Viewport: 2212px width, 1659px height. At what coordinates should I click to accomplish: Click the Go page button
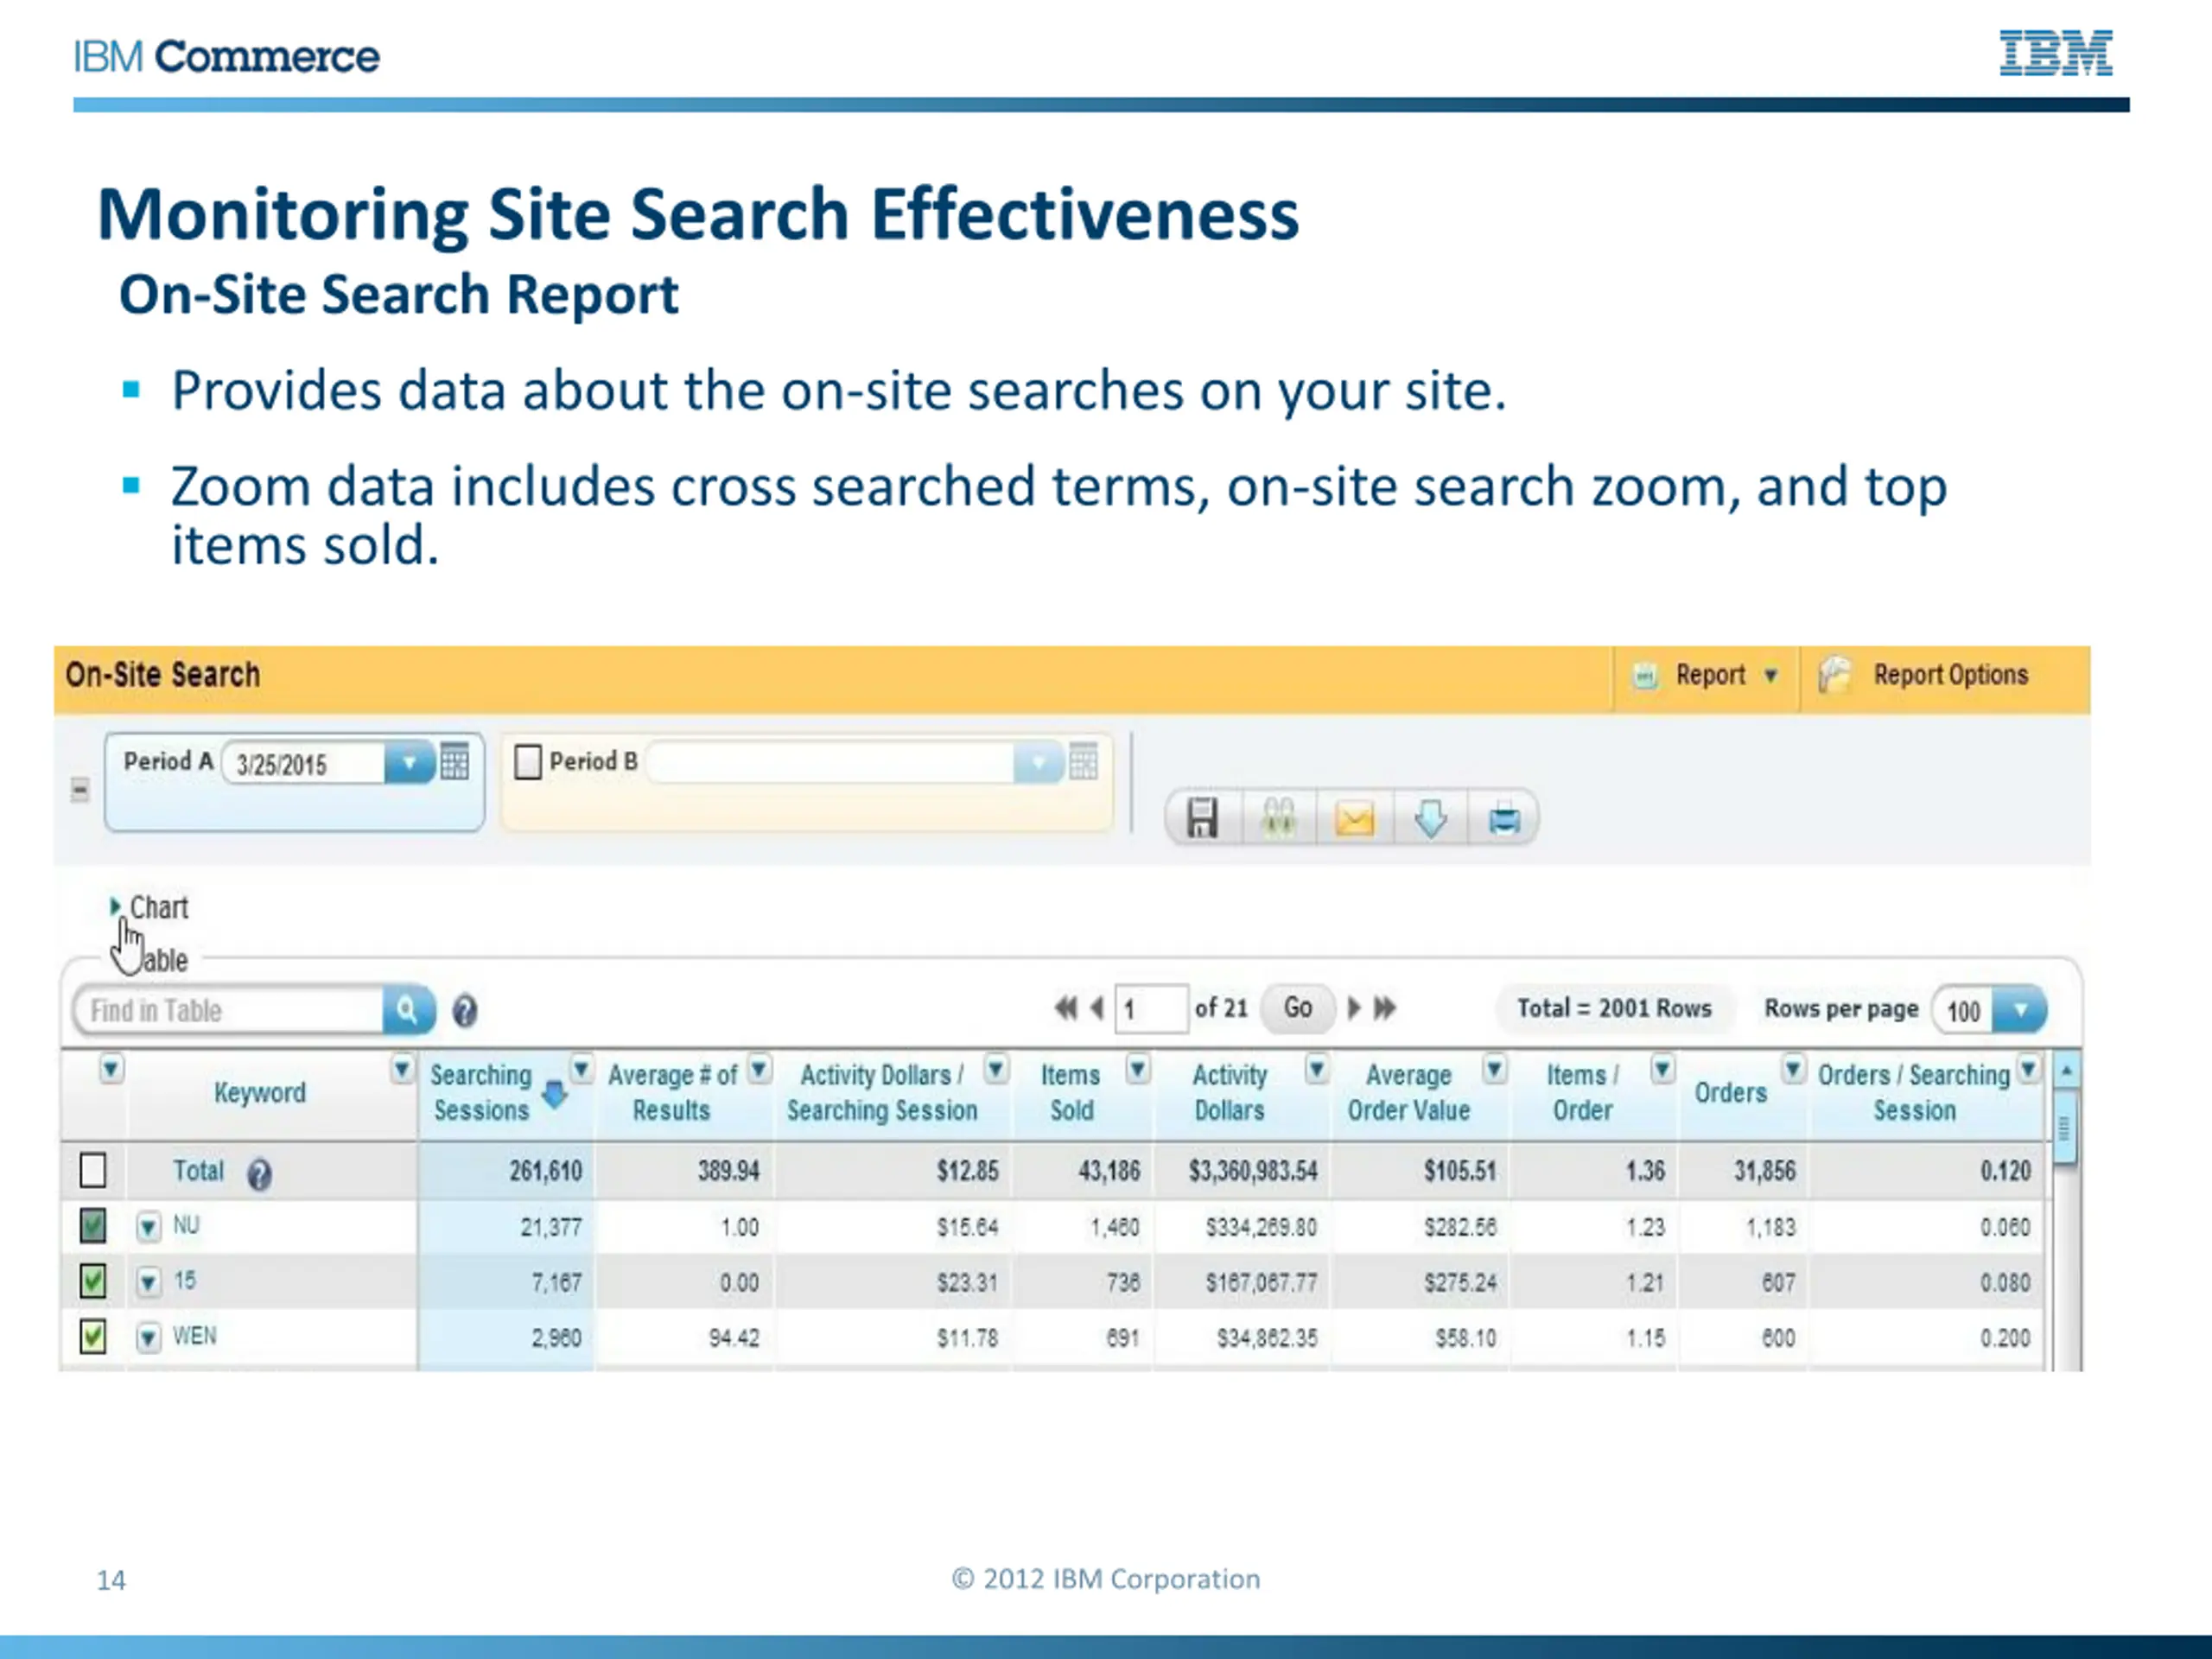pos(1297,1008)
